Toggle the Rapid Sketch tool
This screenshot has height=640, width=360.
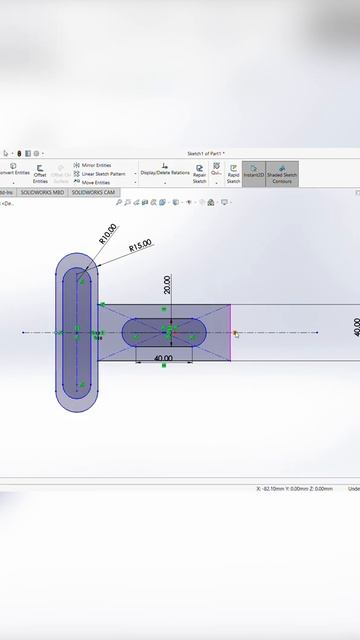tap(233, 174)
